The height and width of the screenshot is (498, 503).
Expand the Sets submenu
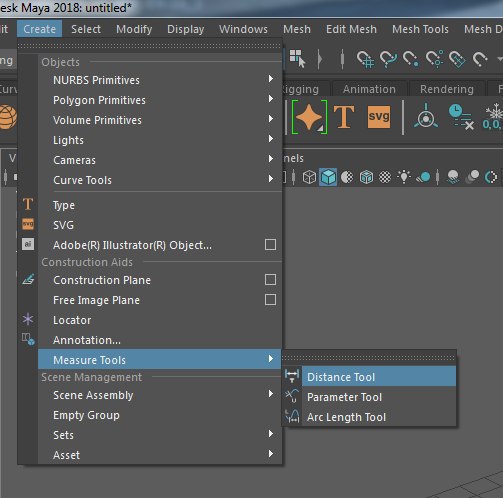[160, 435]
